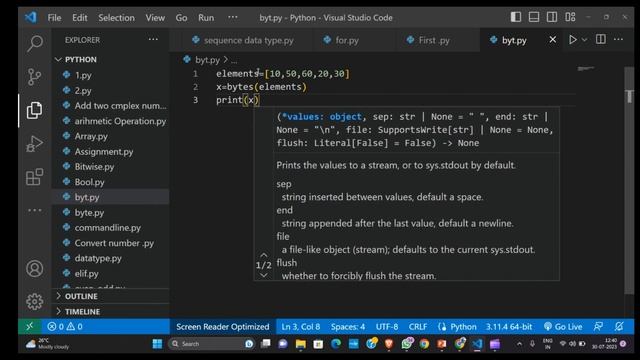Image resolution: width=640 pixels, height=360 pixels.
Task: Close the byt.py editor tab
Action: coord(553,40)
